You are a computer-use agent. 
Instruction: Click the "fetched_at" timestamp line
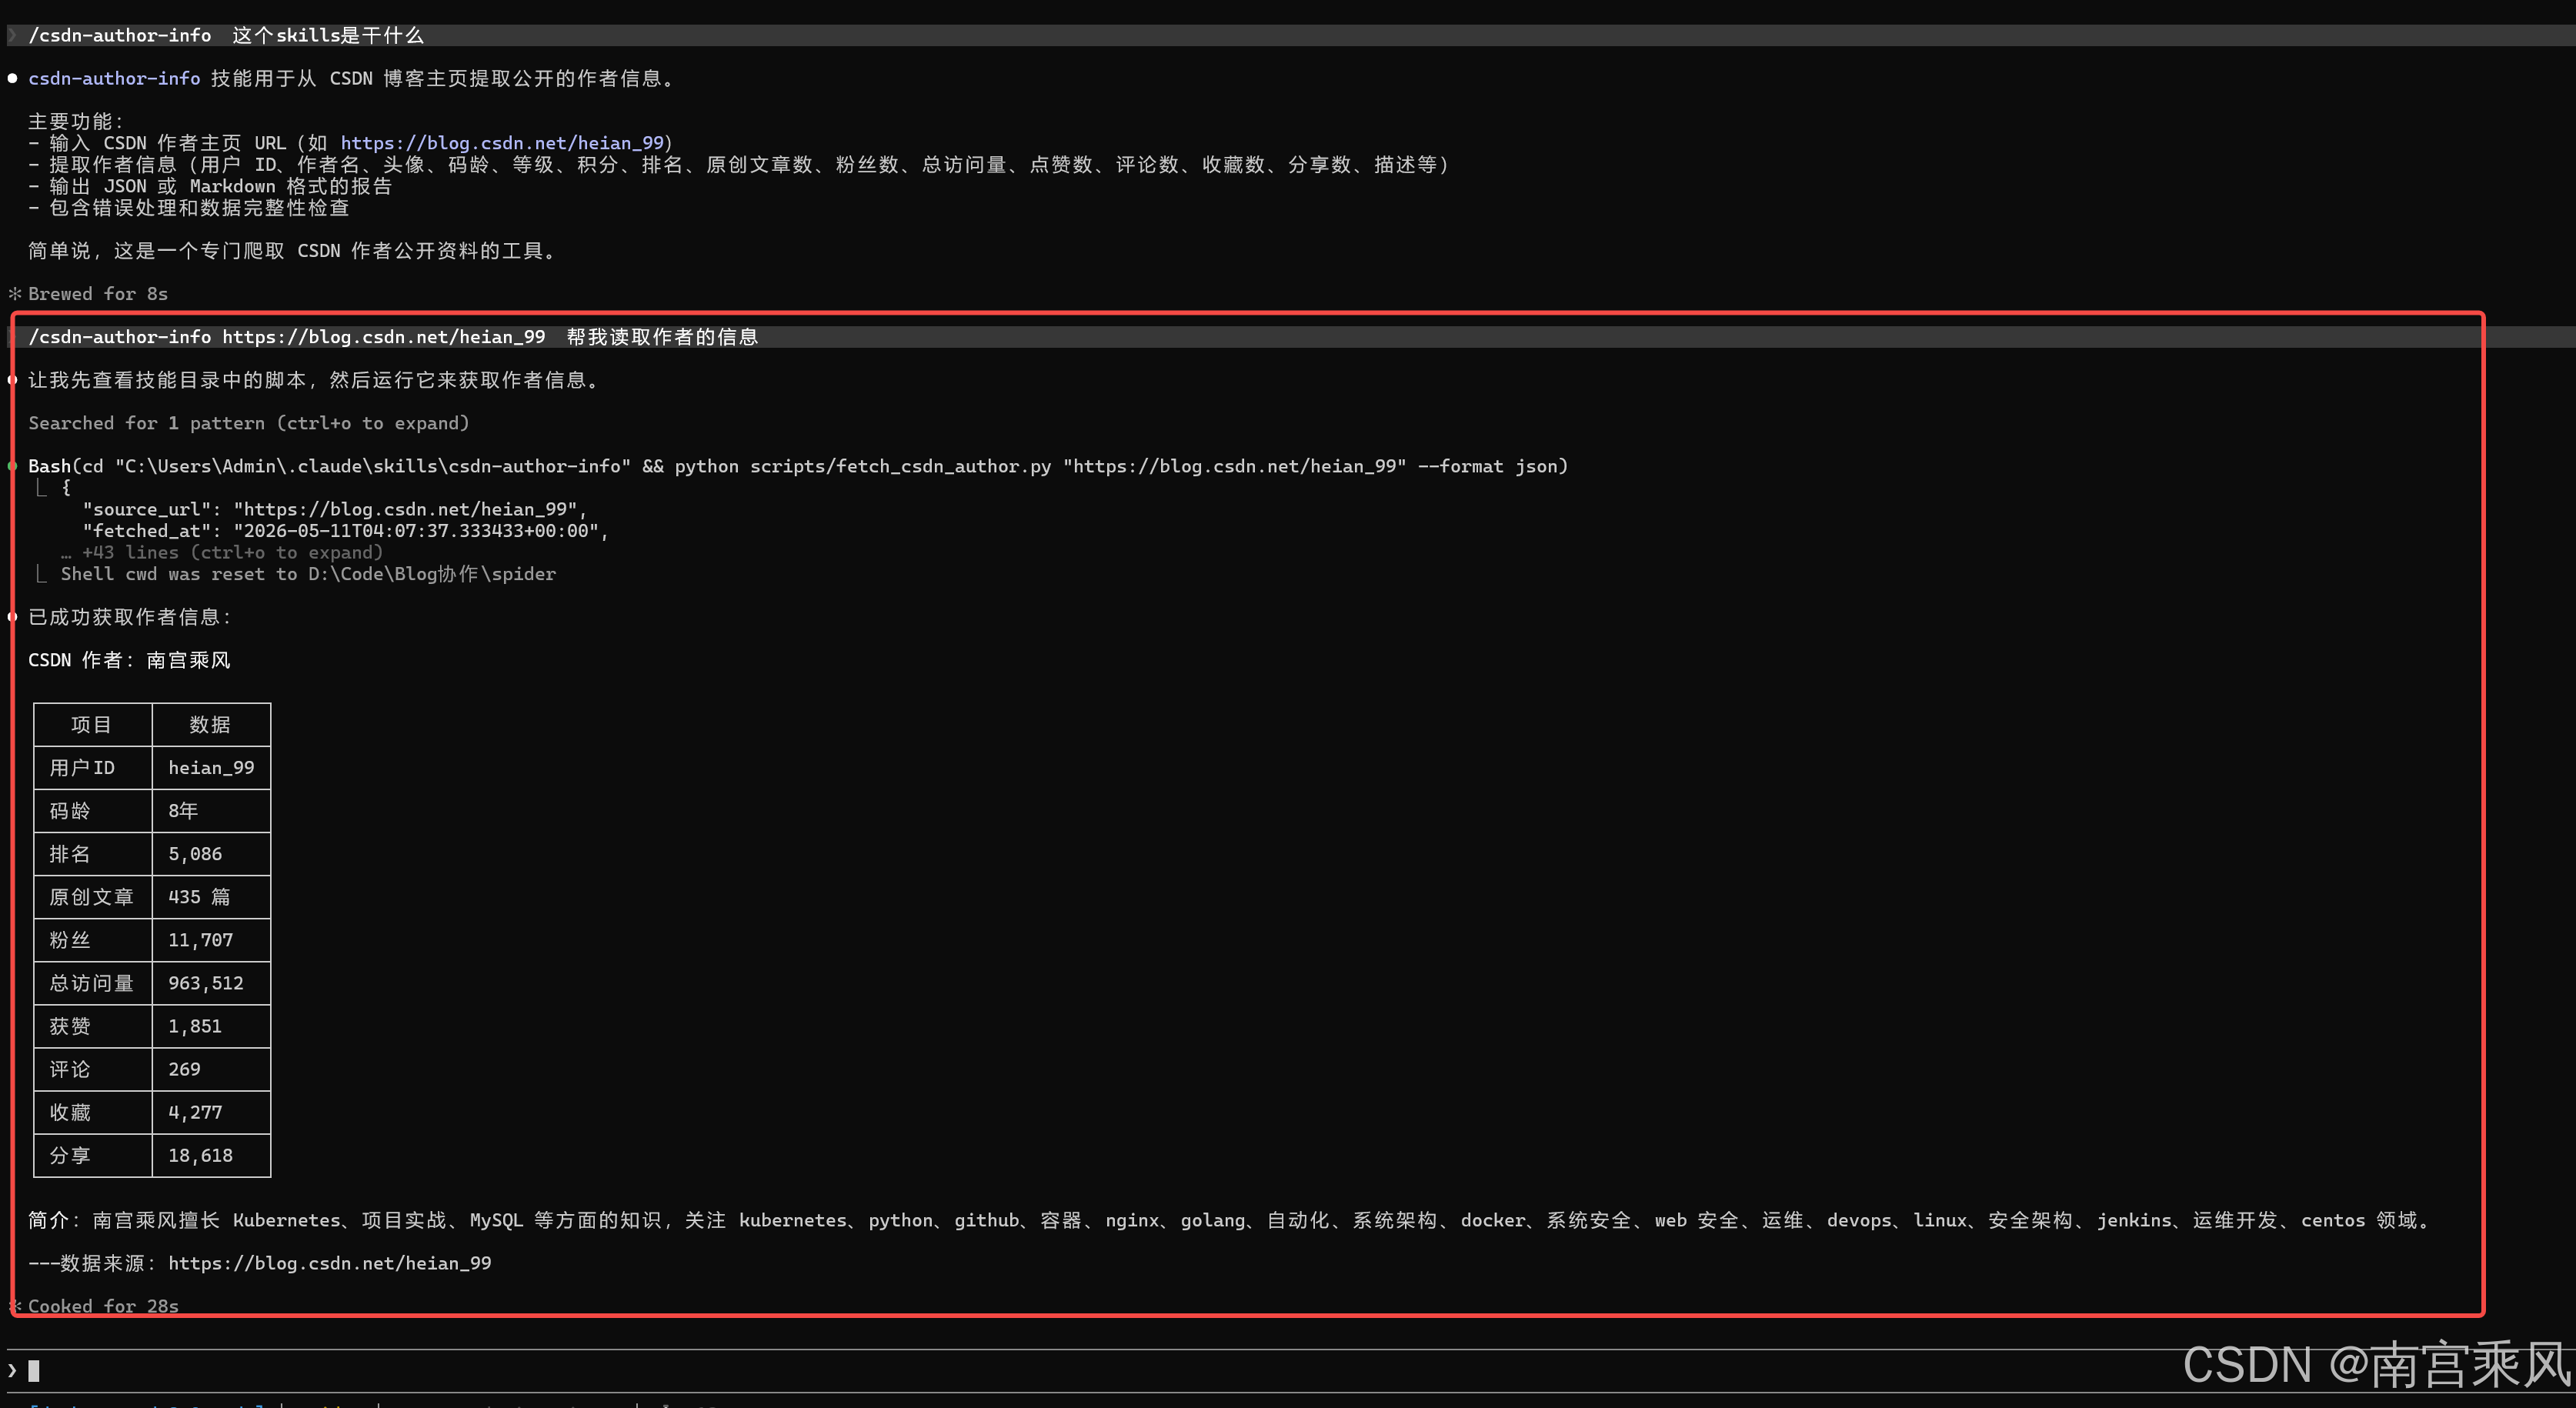tap(346, 531)
